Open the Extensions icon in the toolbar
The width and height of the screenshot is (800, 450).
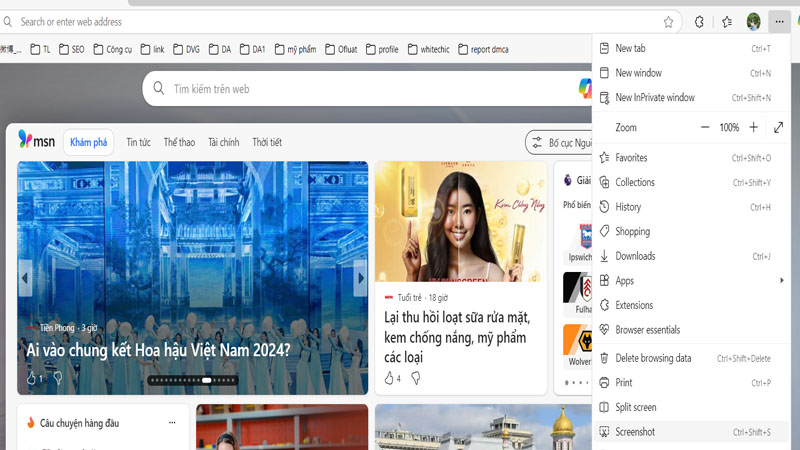click(699, 22)
